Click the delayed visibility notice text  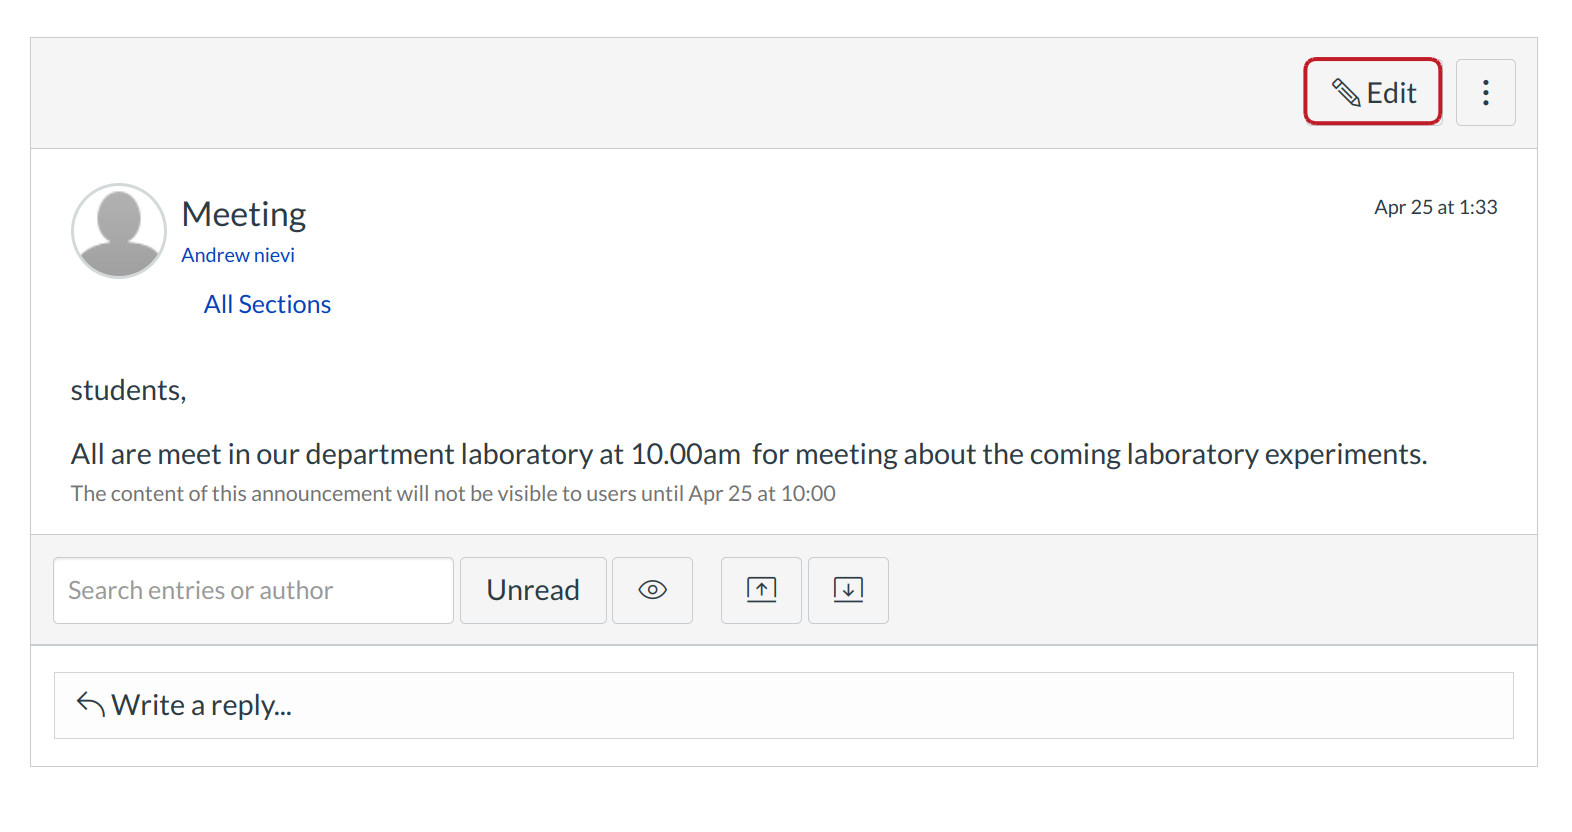click(x=453, y=493)
